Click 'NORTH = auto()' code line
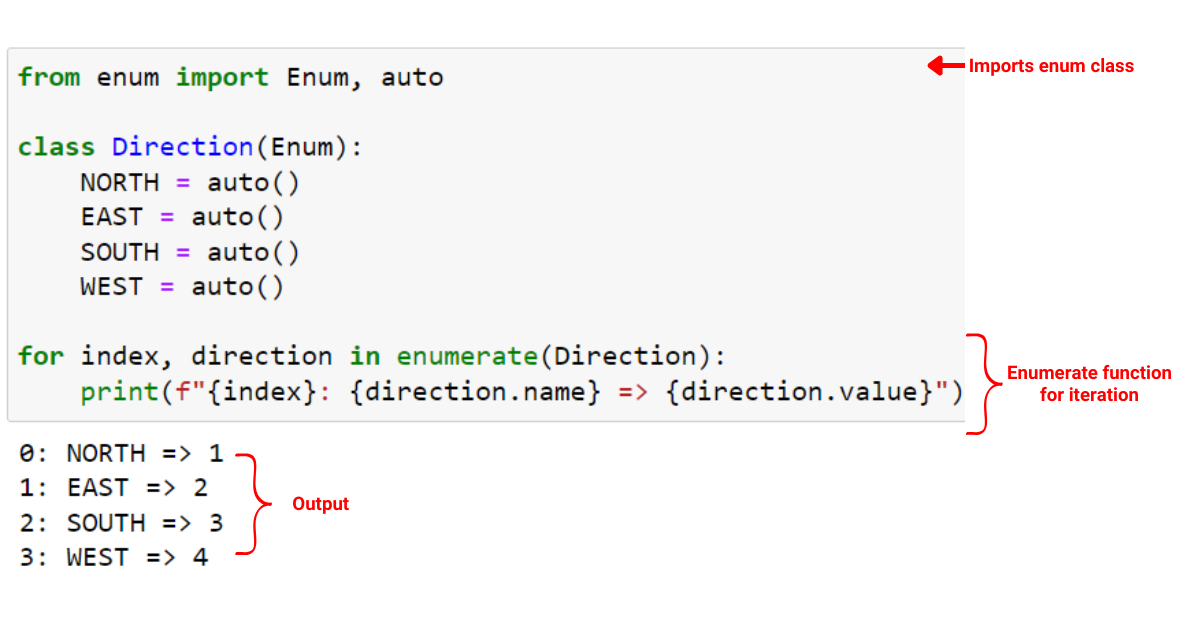Viewport: 1200px width, 630px height. click(190, 182)
